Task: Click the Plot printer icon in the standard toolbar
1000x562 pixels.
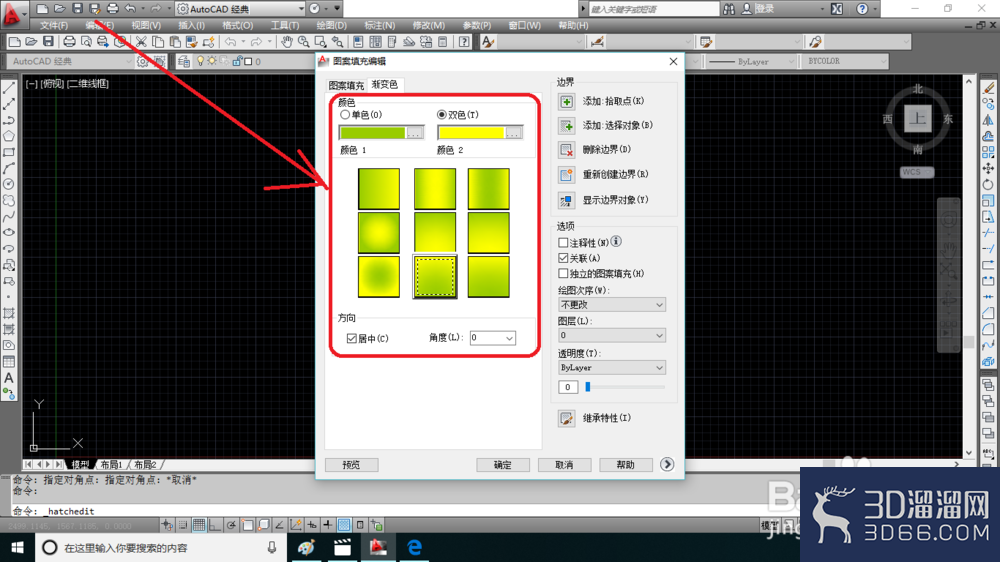Action: 69,42
